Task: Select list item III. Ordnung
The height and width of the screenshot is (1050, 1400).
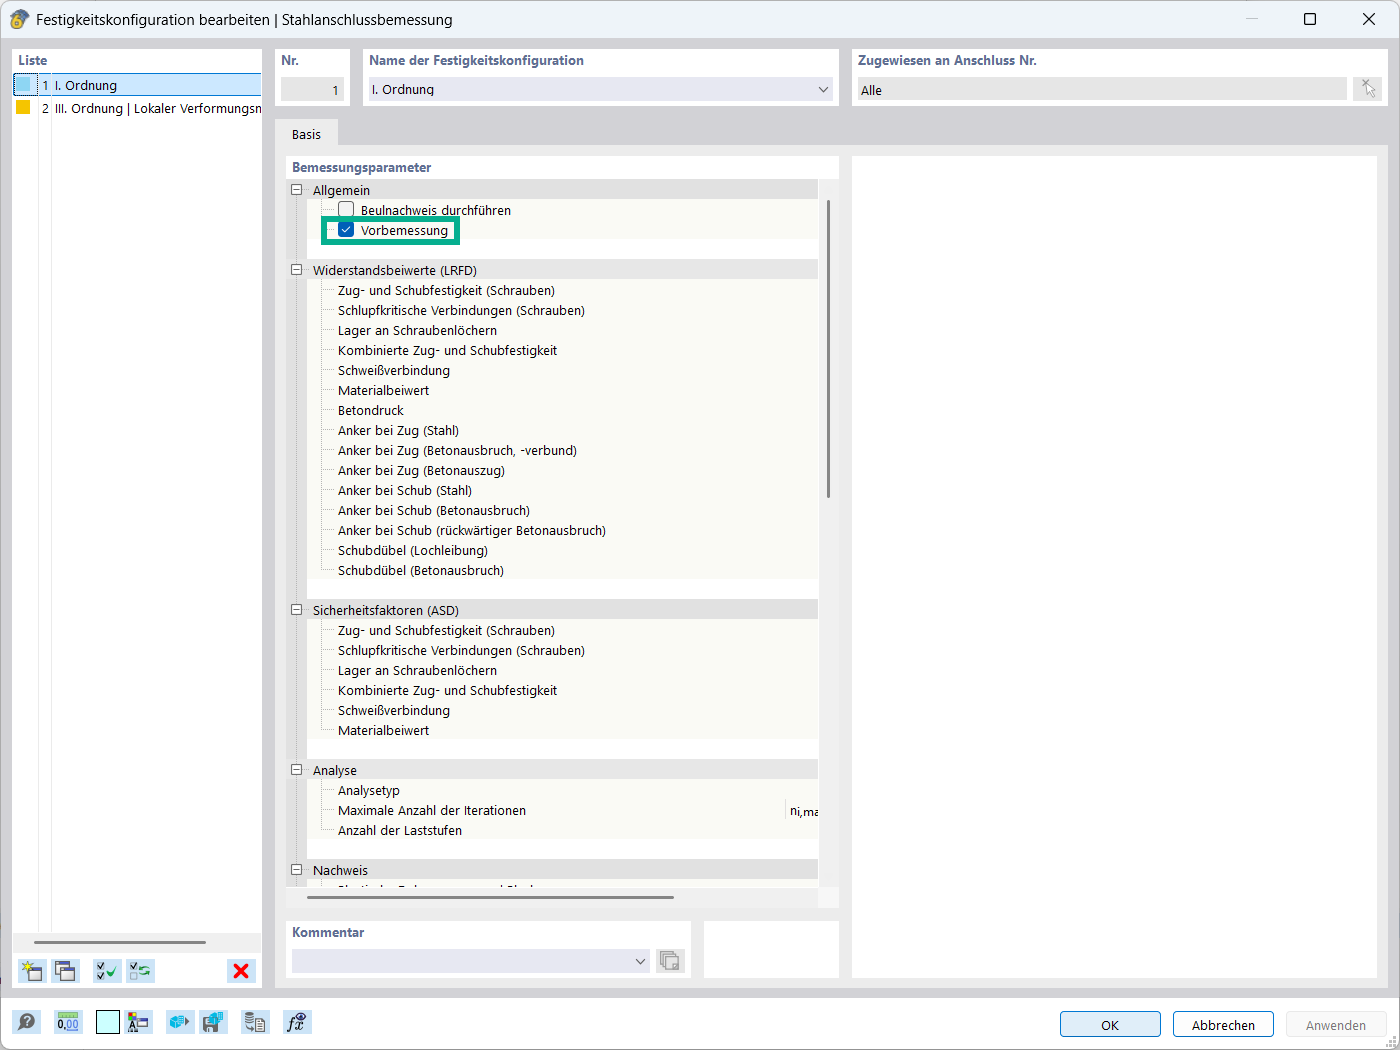Action: coord(150,108)
